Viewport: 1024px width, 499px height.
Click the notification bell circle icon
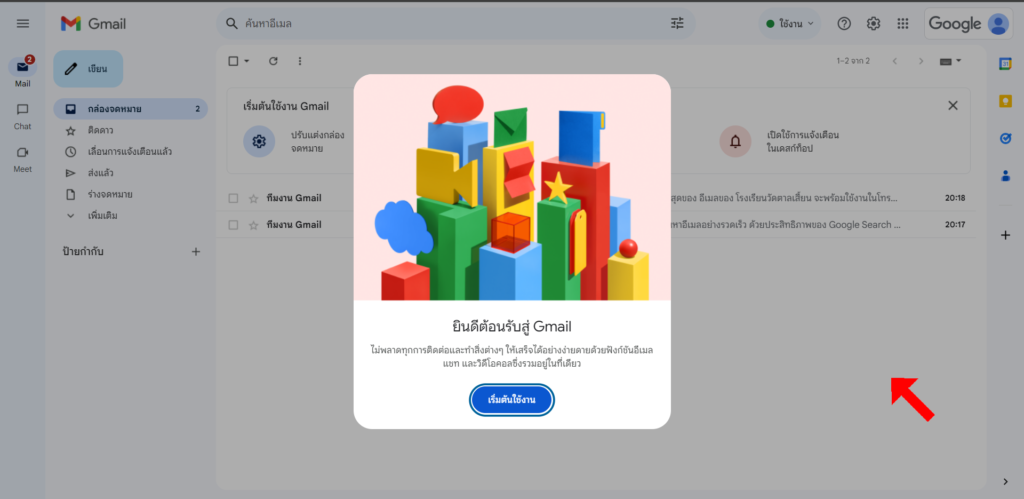click(x=735, y=141)
